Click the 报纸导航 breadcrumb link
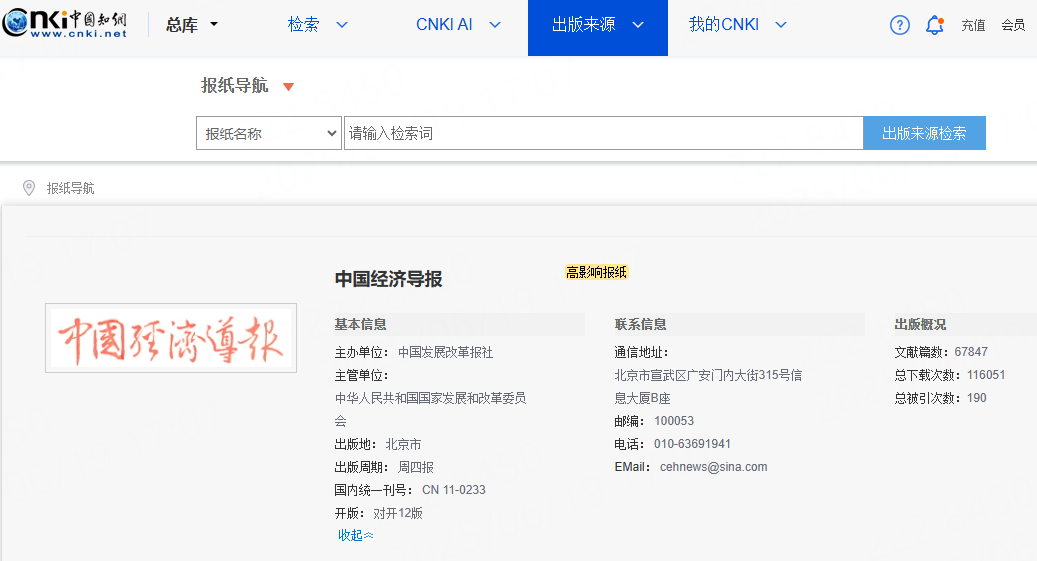Screen dimensions: 1037x561 [x=70, y=189]
